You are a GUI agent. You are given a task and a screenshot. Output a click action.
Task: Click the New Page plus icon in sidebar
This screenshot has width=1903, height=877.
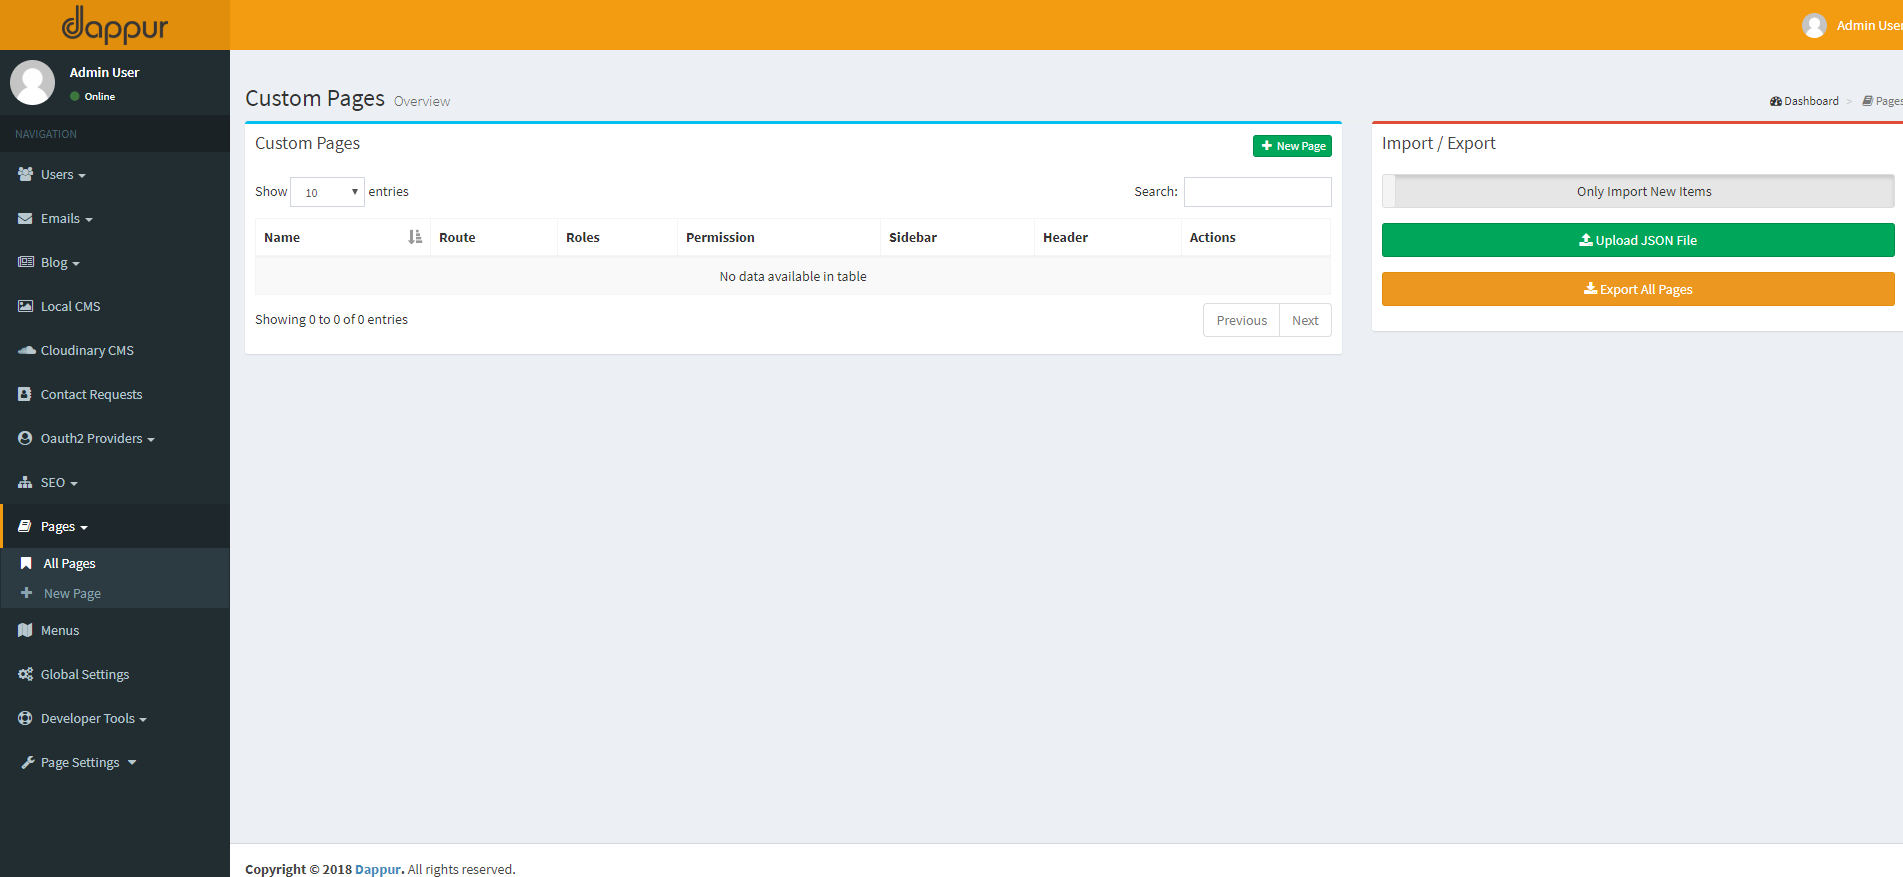(x=26, y=593)
